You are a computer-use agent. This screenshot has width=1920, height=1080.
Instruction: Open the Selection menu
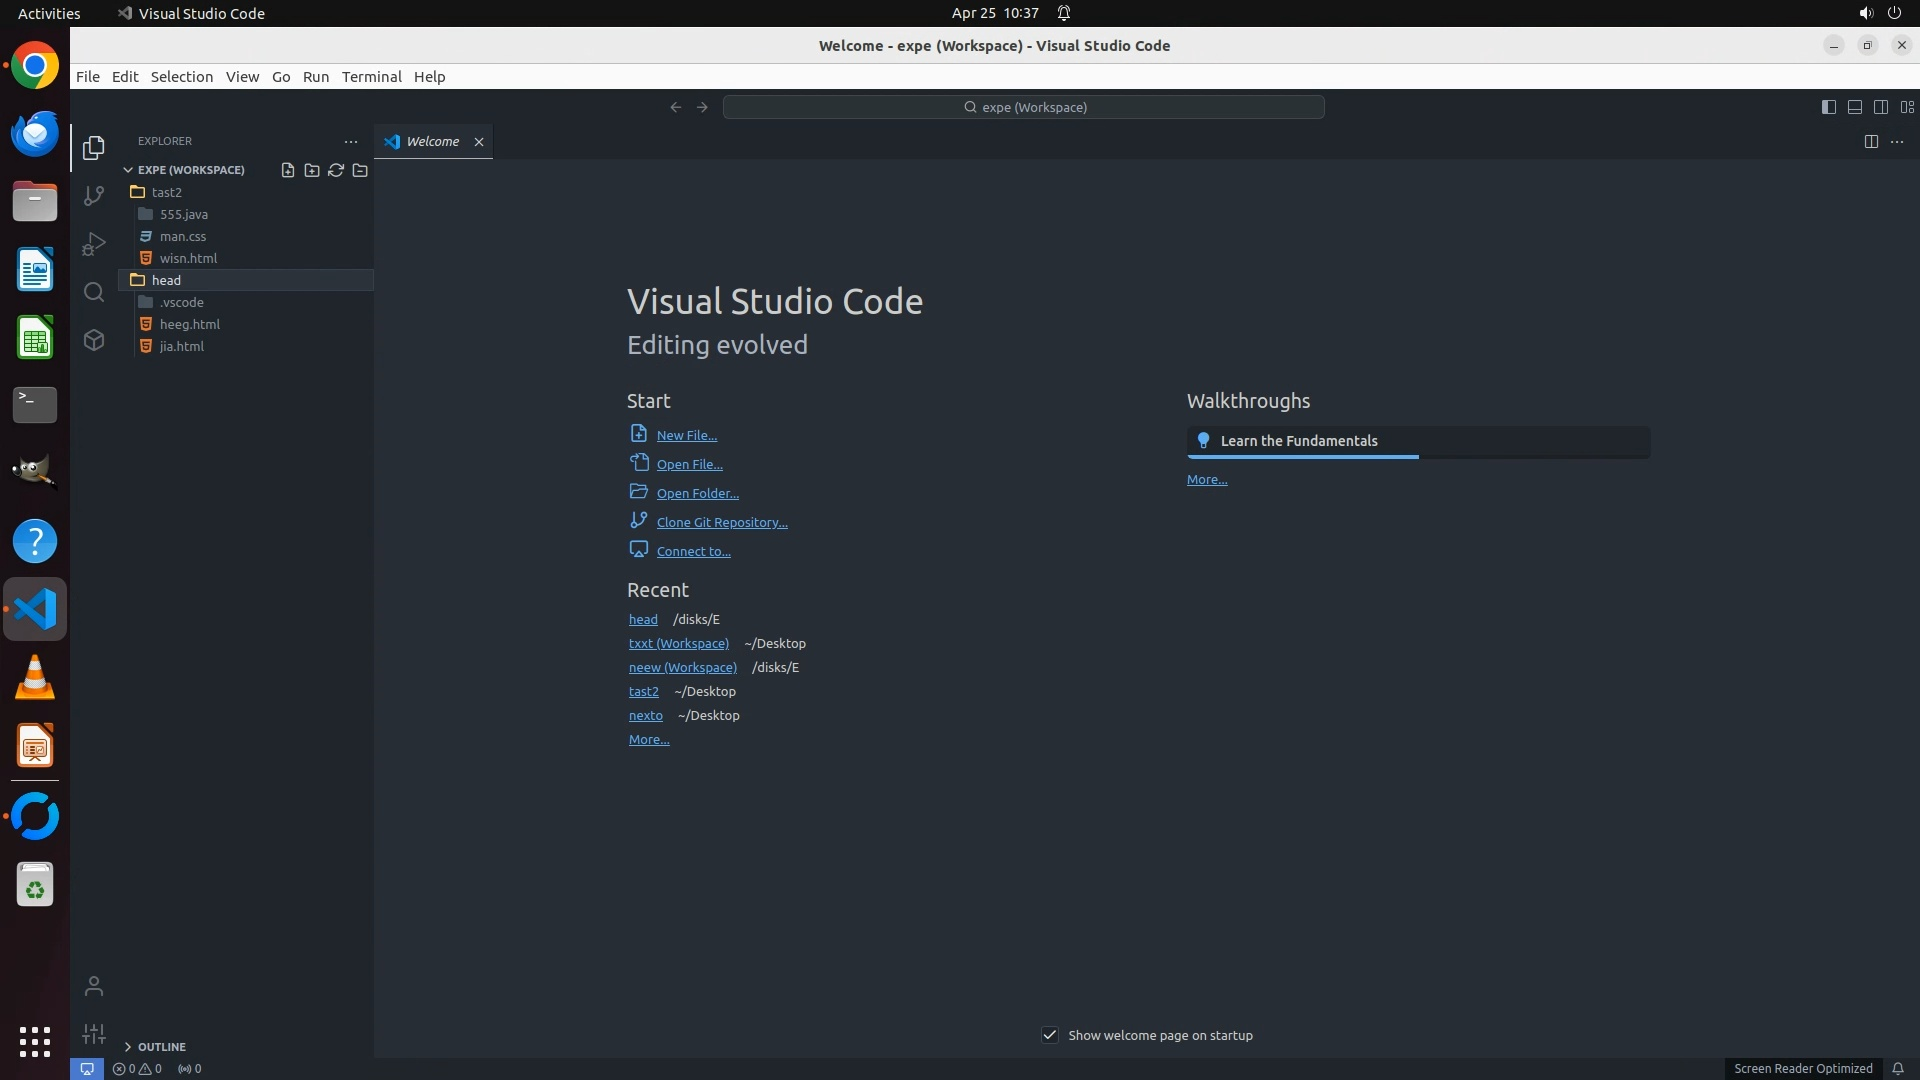point(181,77)
